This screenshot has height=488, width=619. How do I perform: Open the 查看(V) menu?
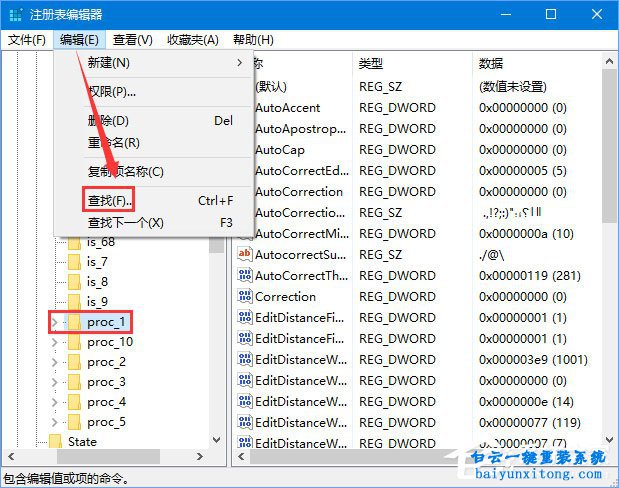pyautogui.click(x=133, y=40)
